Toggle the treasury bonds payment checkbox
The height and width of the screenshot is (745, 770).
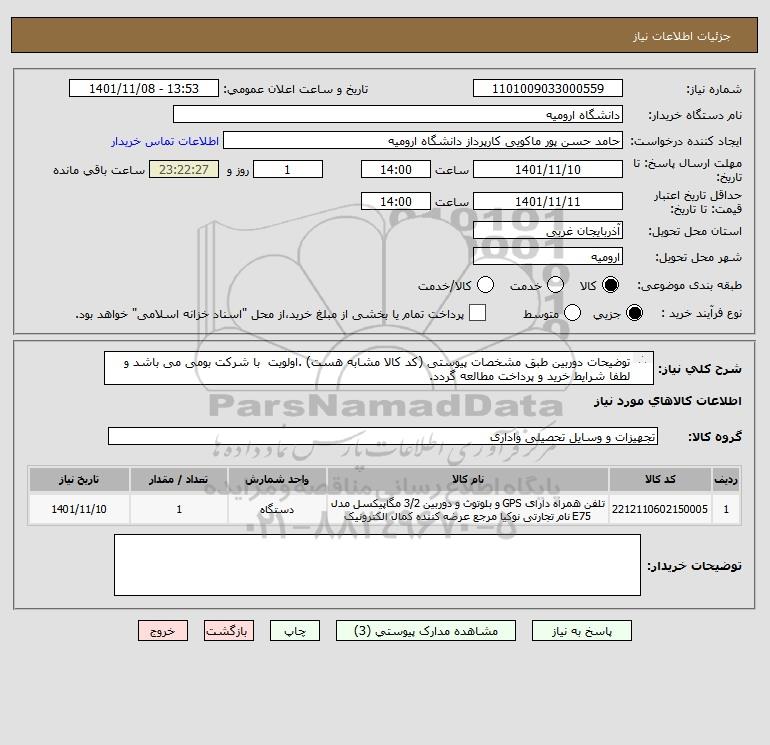tap(477, 313)
